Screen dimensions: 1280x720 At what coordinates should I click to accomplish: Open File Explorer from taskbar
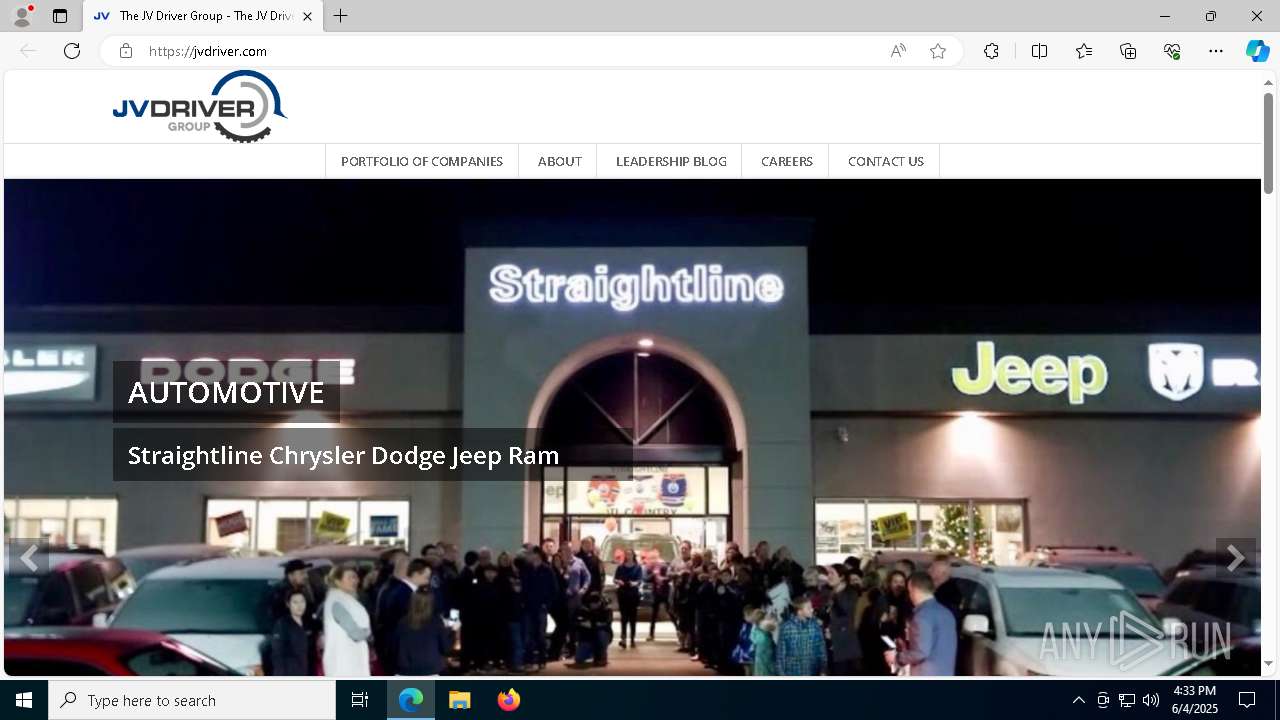click(x=460, y=700)
